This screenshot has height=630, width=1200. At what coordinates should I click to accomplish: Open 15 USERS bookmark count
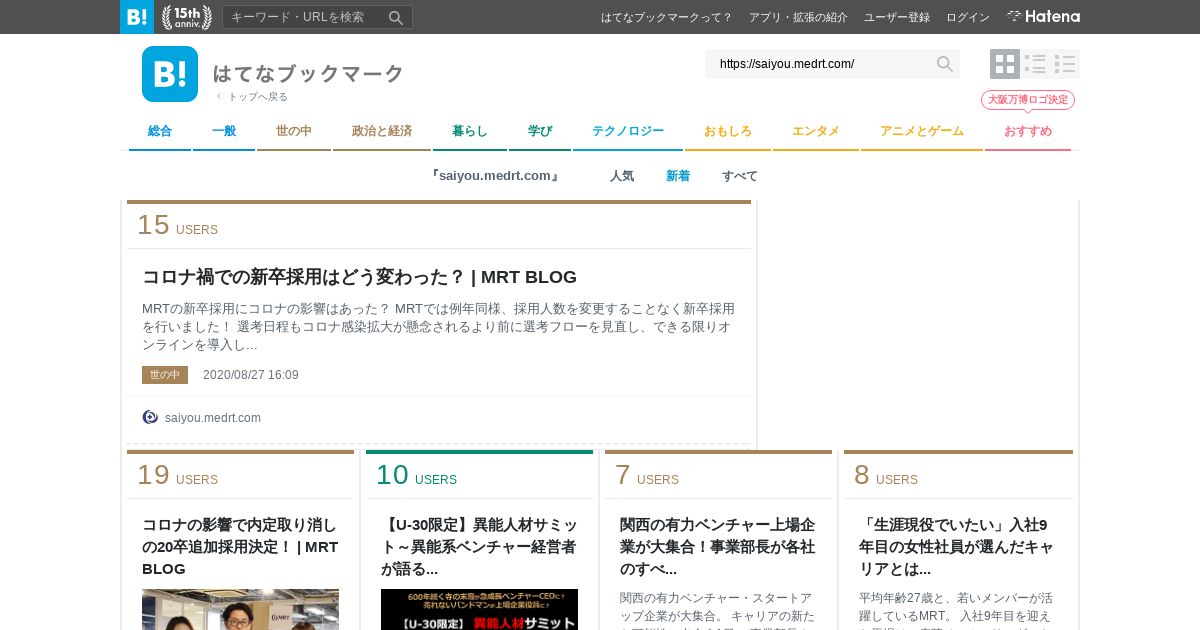click(177, 225)
